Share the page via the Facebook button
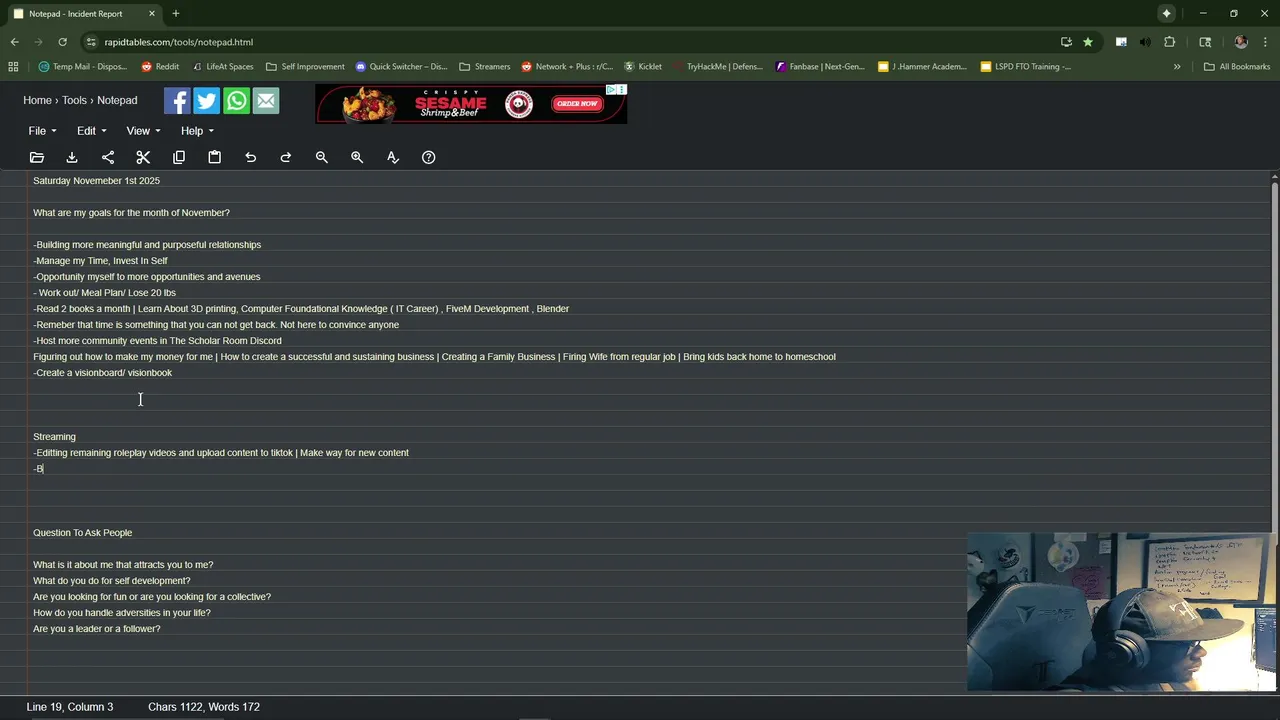 click(177, 101)
